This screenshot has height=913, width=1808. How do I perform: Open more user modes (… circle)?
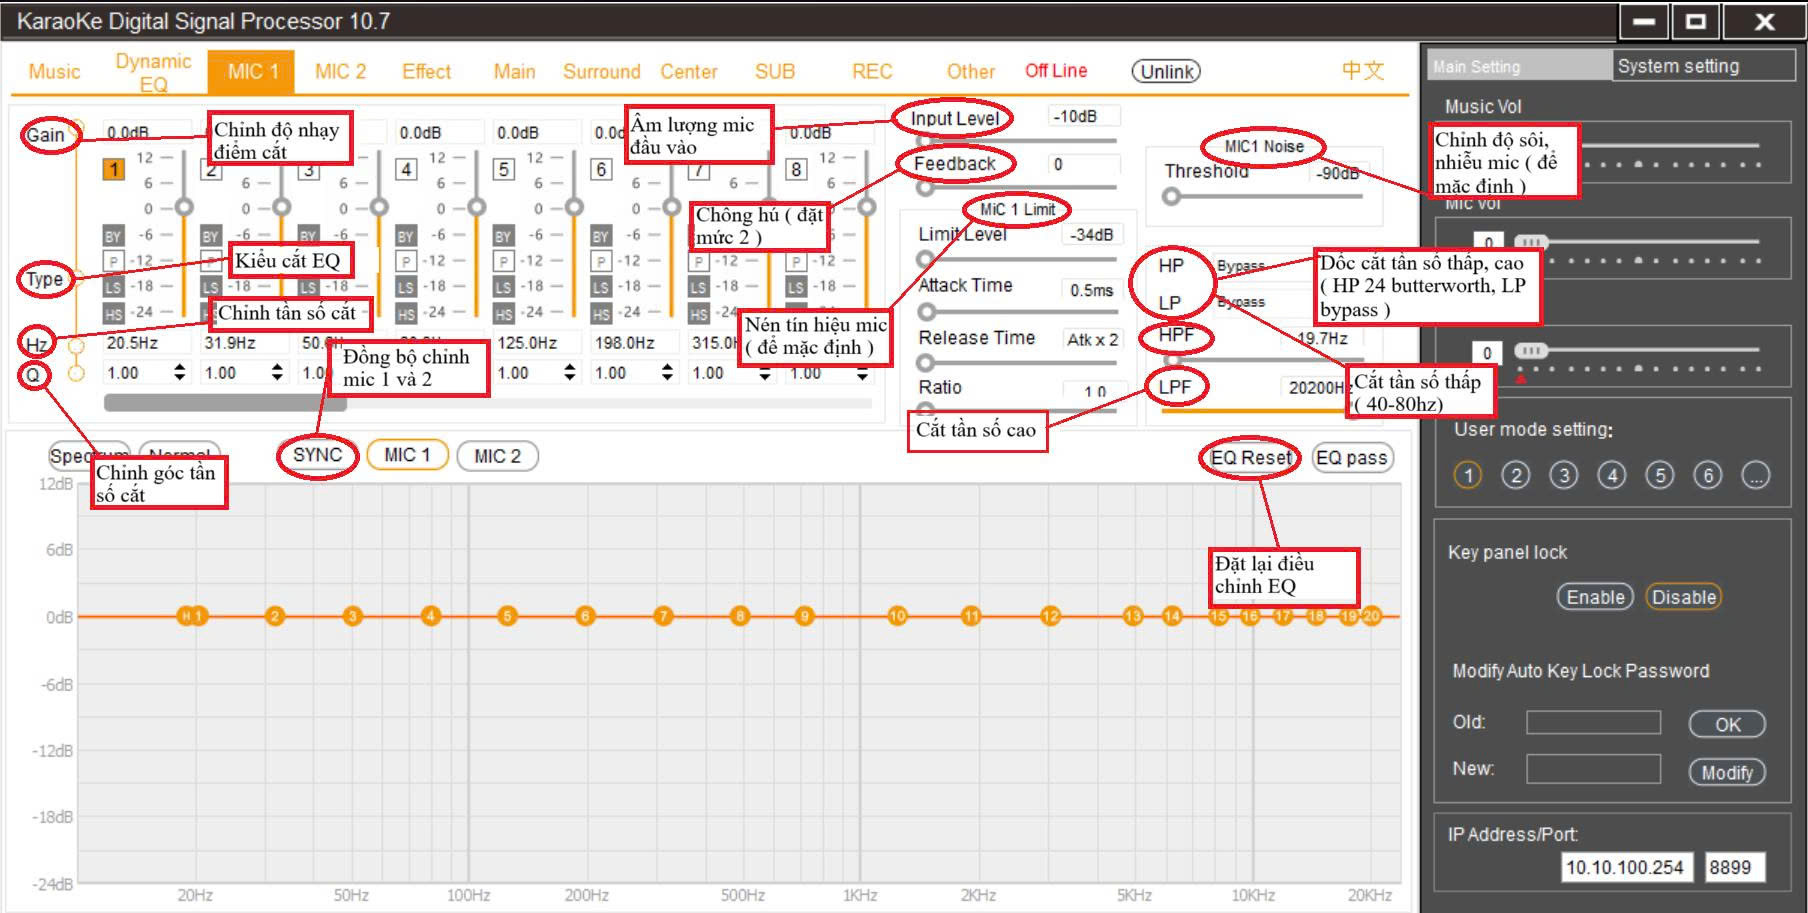coord(1756,475)
